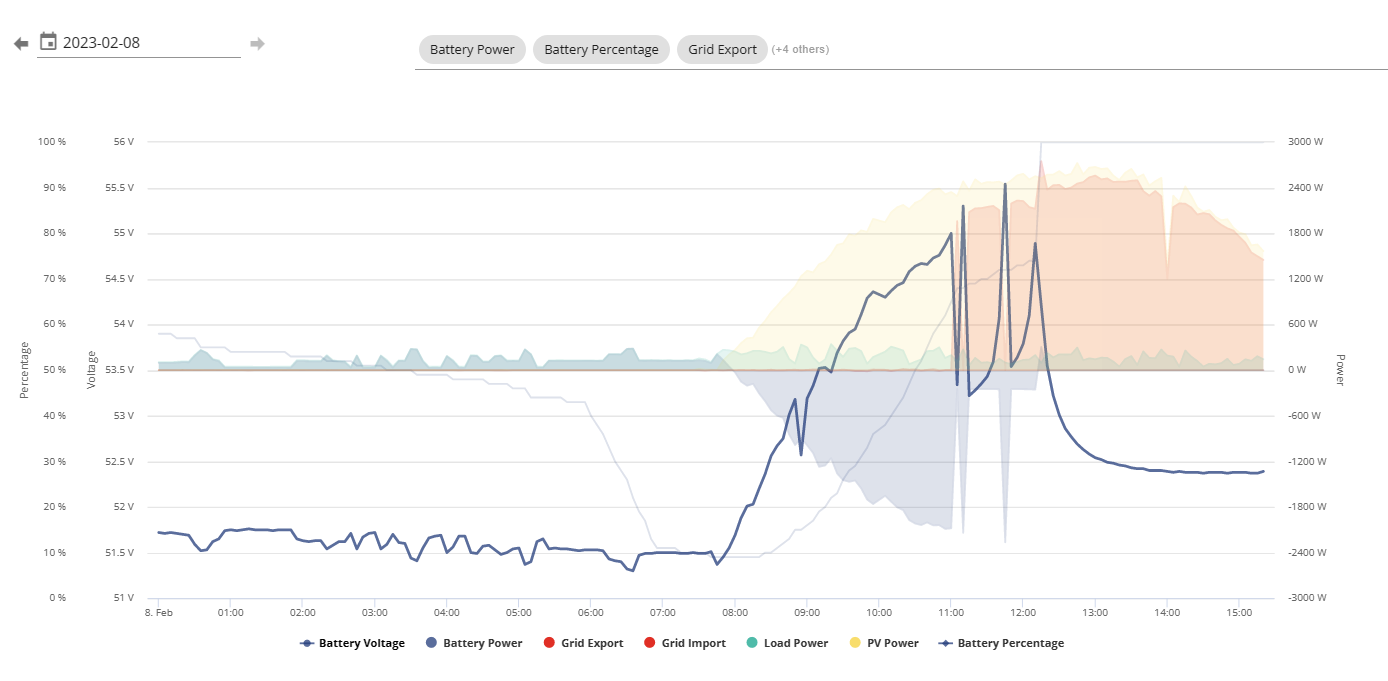Click the 51 V voltage axis label
The image size is (1388, 681).
124,598
